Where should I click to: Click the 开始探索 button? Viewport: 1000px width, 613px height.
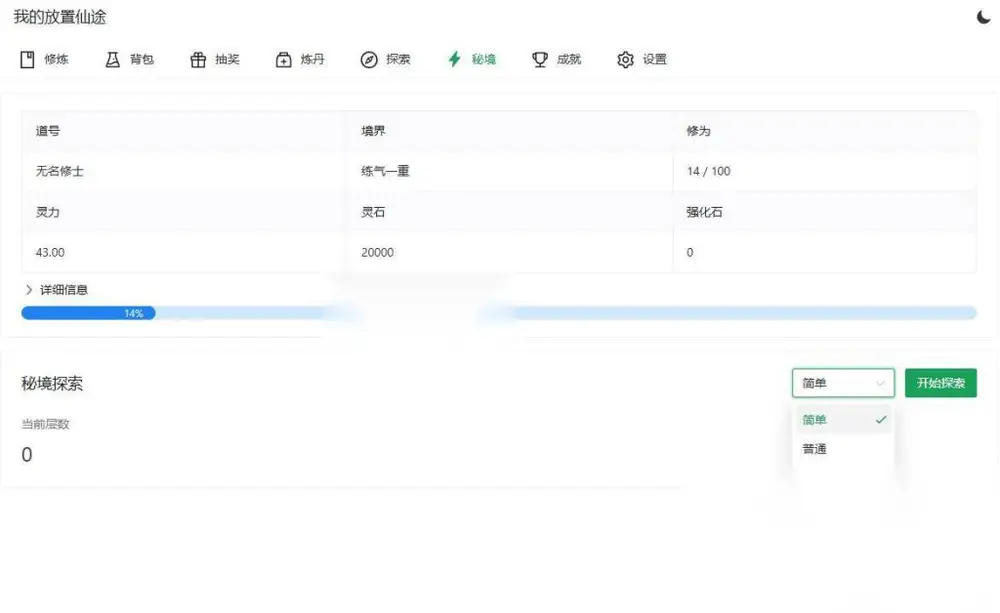coord(941,383)
